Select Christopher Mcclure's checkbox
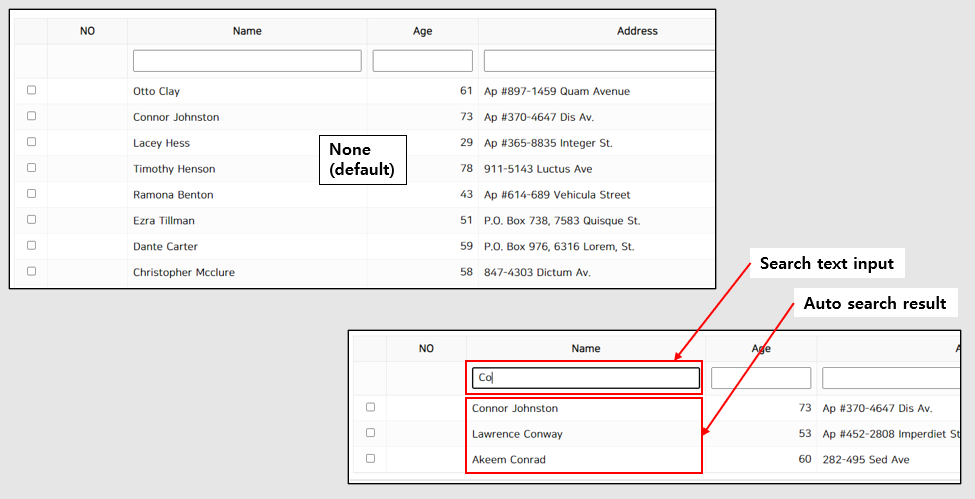The width and height of the screenshot is (975, 499). (31, 272)
